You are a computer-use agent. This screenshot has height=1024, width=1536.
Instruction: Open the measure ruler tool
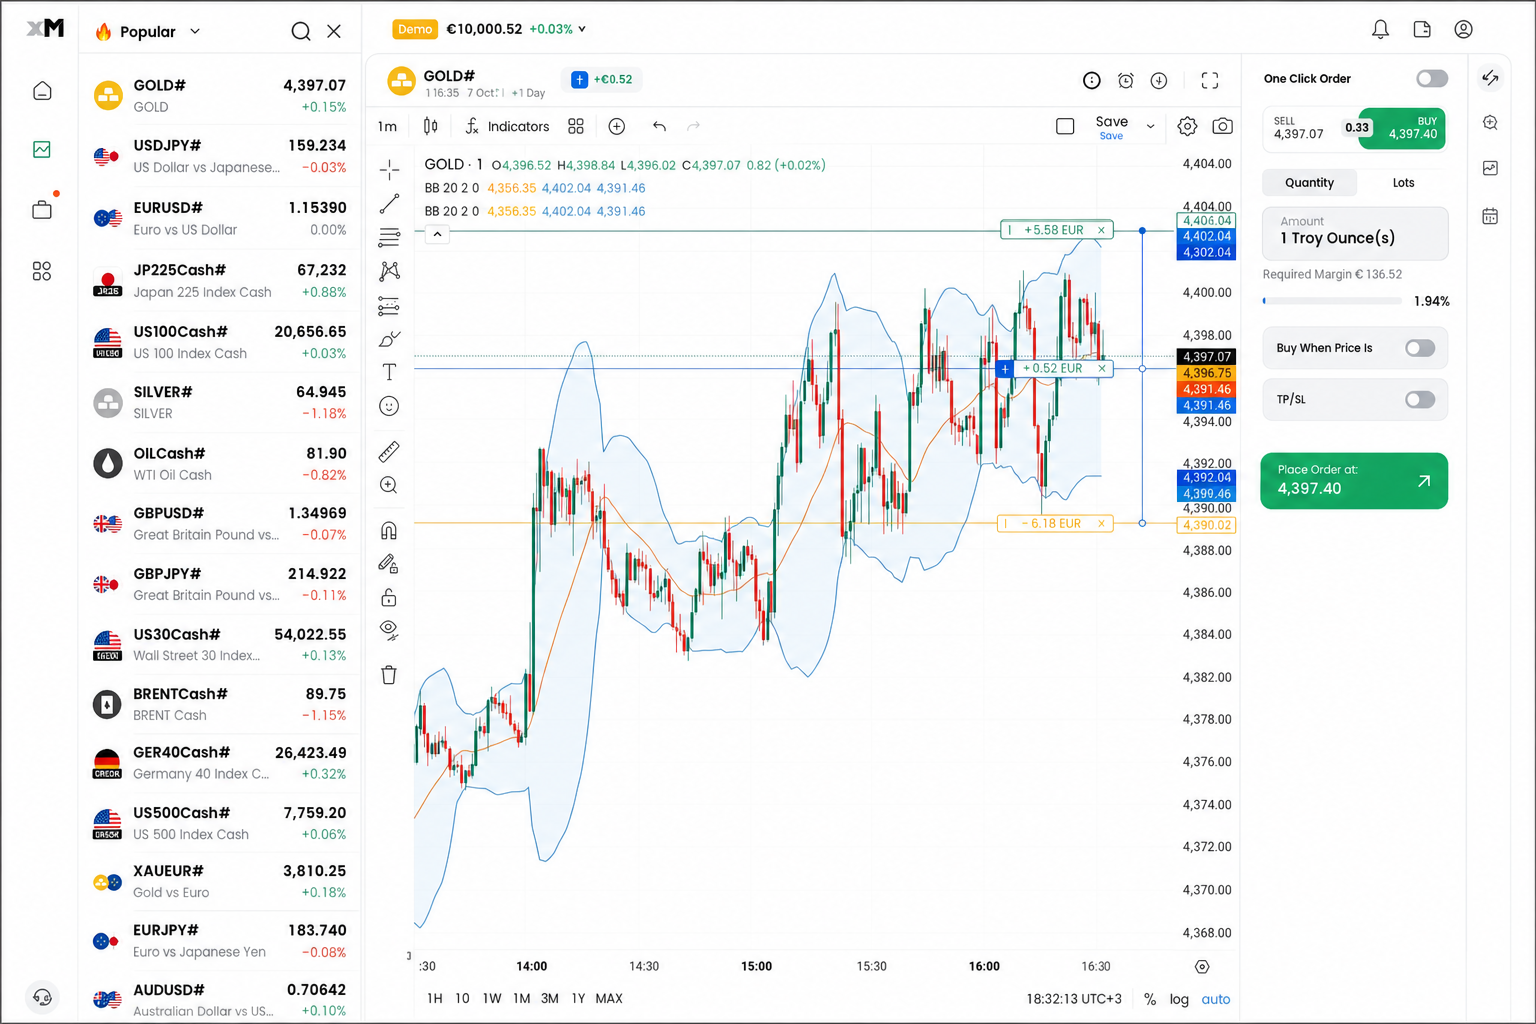pyautogui.click(x=389, y=452)
